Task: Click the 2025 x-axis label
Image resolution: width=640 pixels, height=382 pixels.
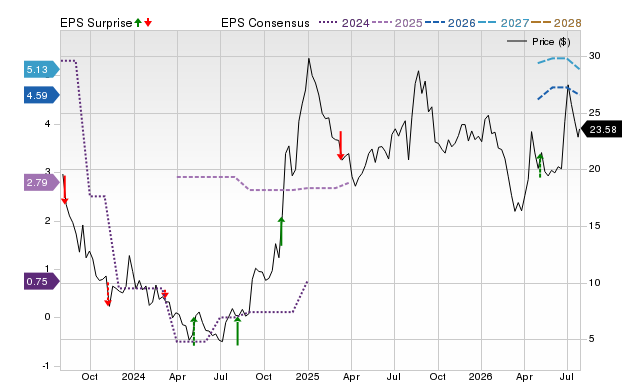Action: coord(308,376)
